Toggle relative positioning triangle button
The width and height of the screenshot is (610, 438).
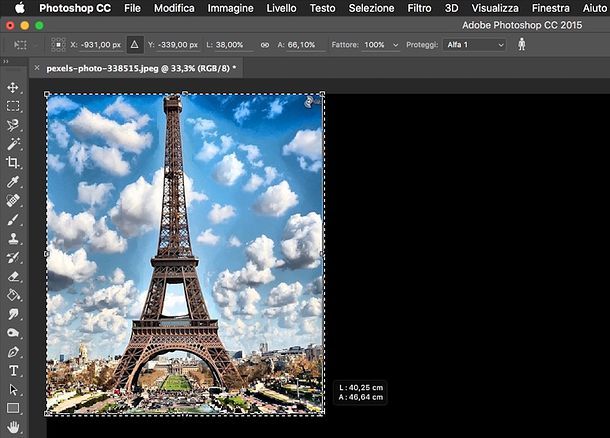click(x=135, y=45)
